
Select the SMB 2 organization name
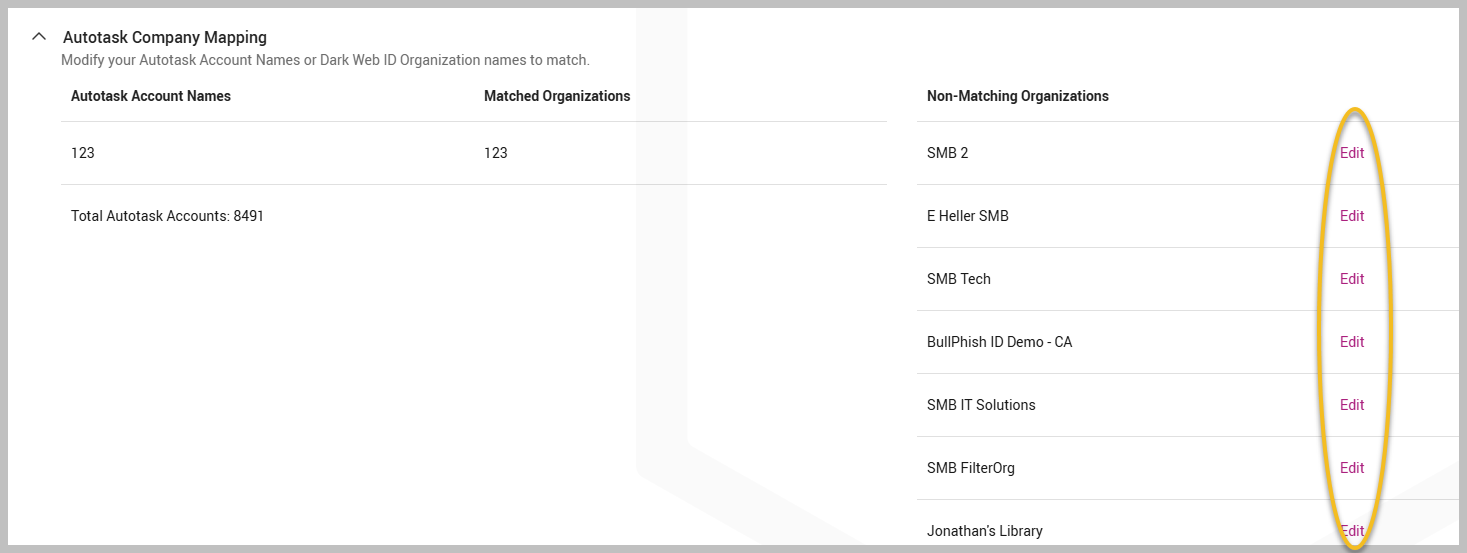coord(947,153)
